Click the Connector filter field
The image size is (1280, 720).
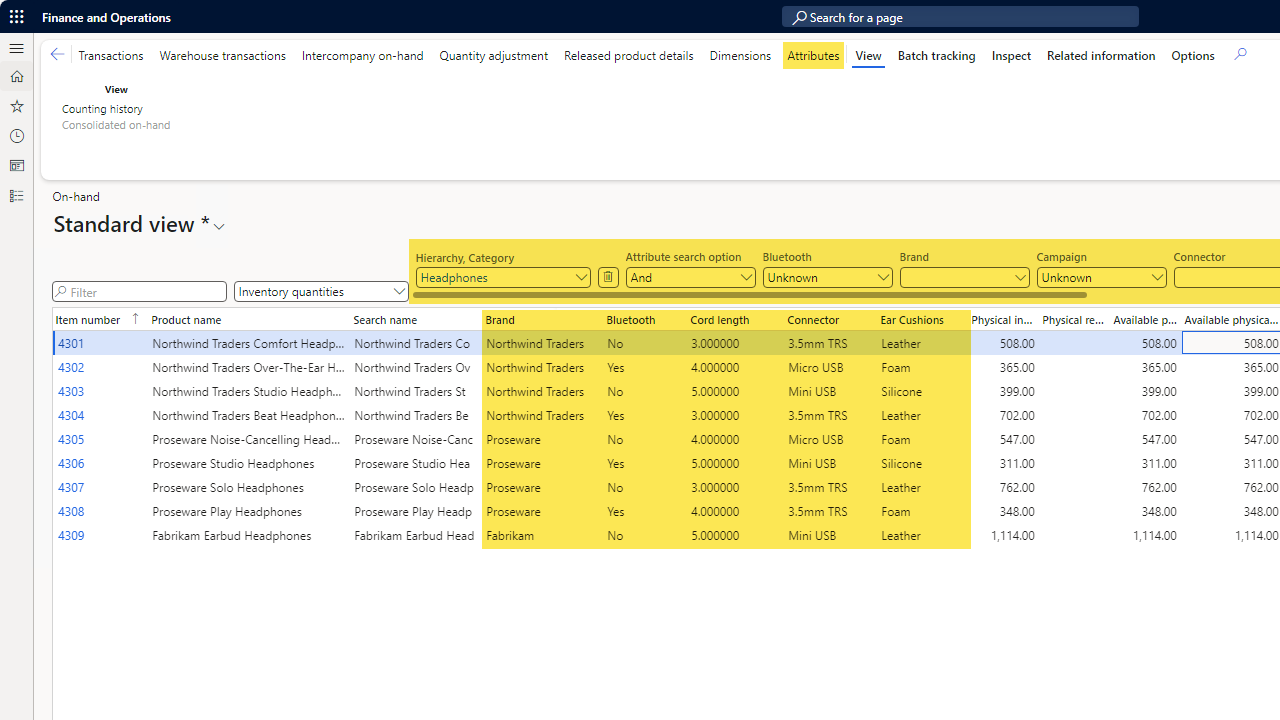[1227, 278]
